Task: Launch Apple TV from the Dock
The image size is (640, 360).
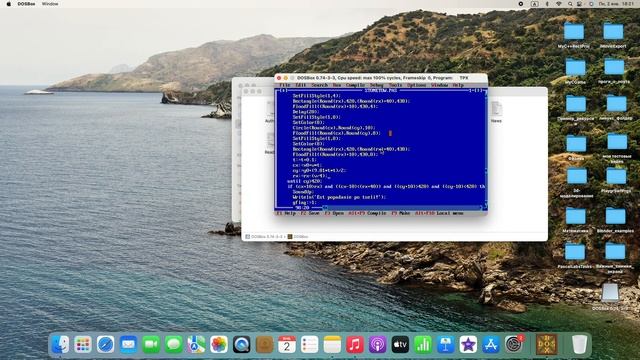Action: click(400, 345)
